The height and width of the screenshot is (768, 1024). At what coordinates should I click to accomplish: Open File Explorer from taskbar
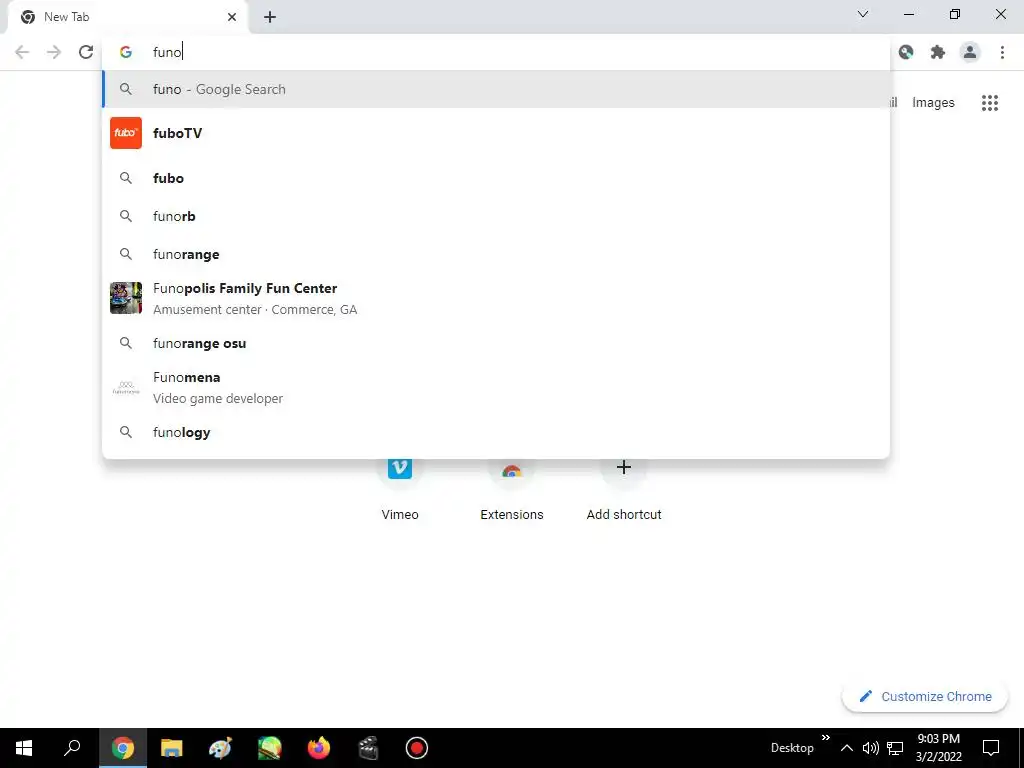[172, 748]
